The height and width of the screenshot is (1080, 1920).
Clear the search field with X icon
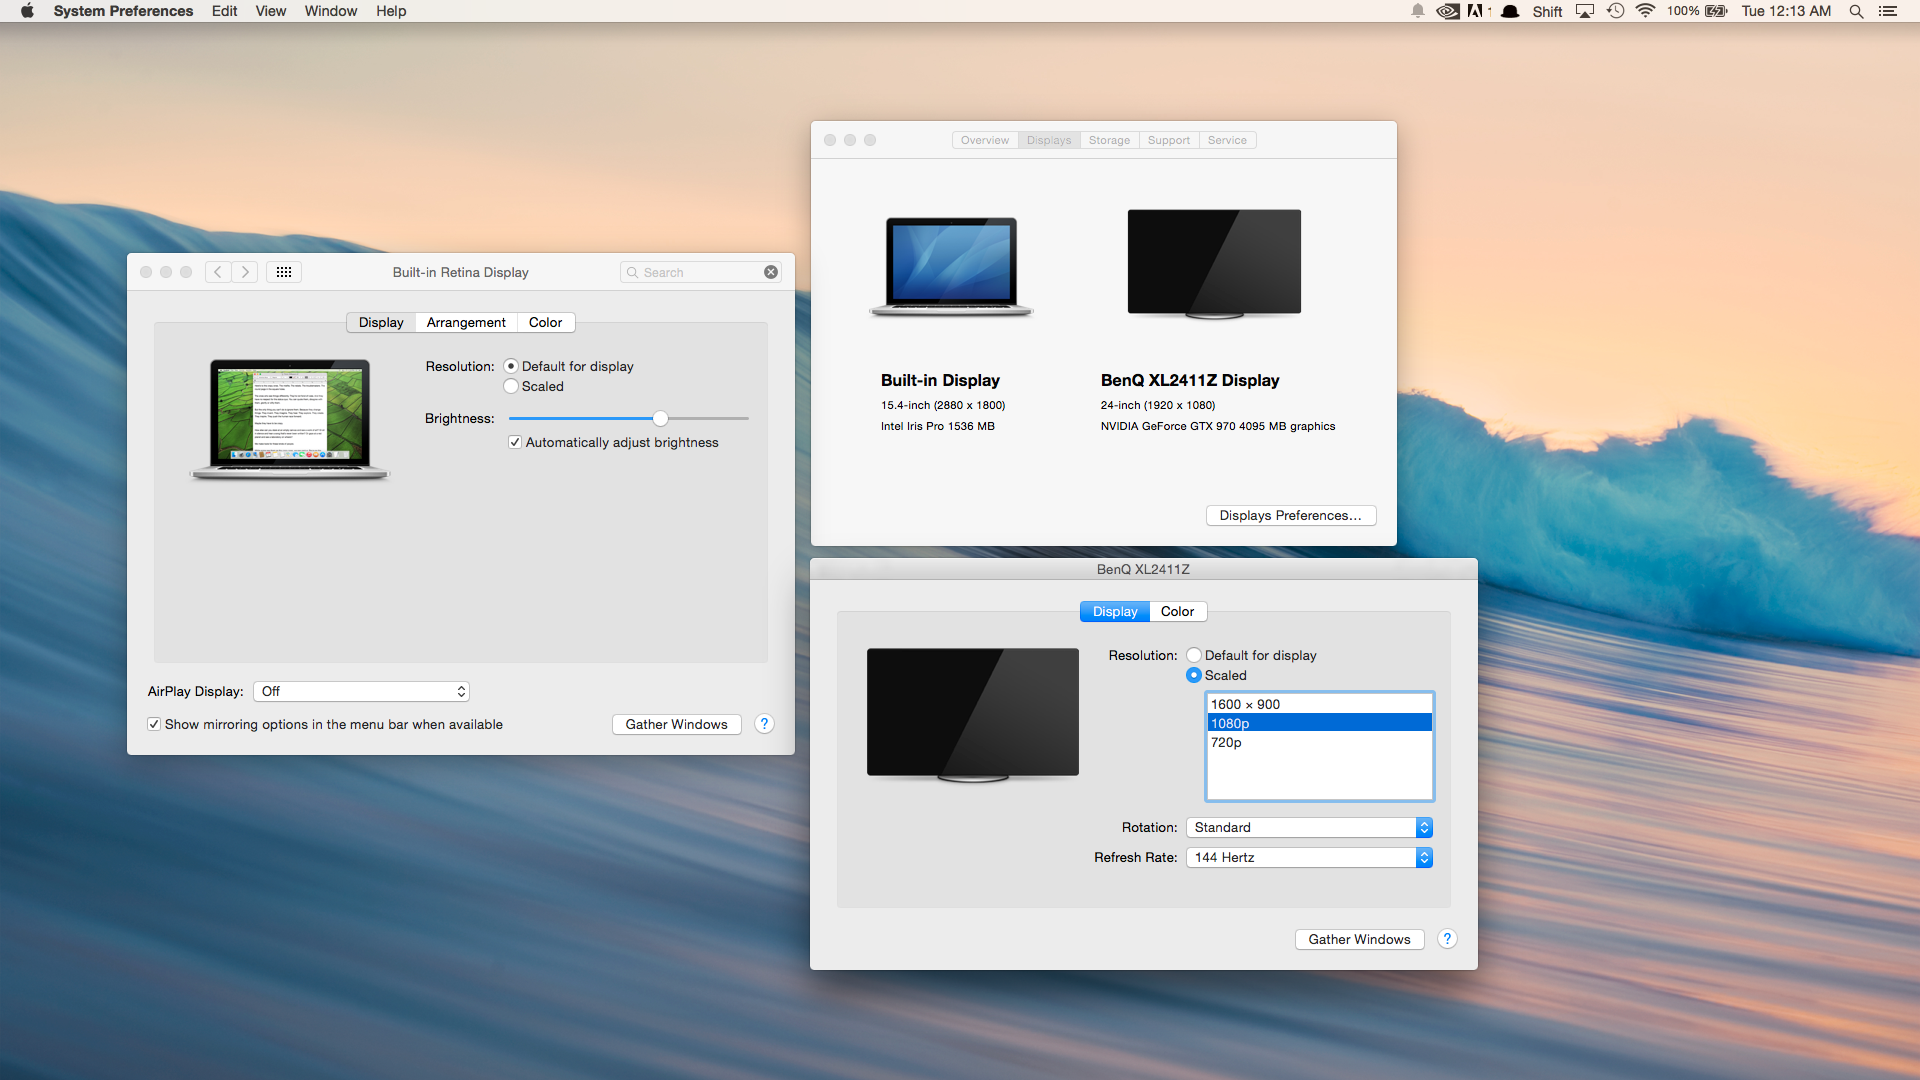point(771,272)
